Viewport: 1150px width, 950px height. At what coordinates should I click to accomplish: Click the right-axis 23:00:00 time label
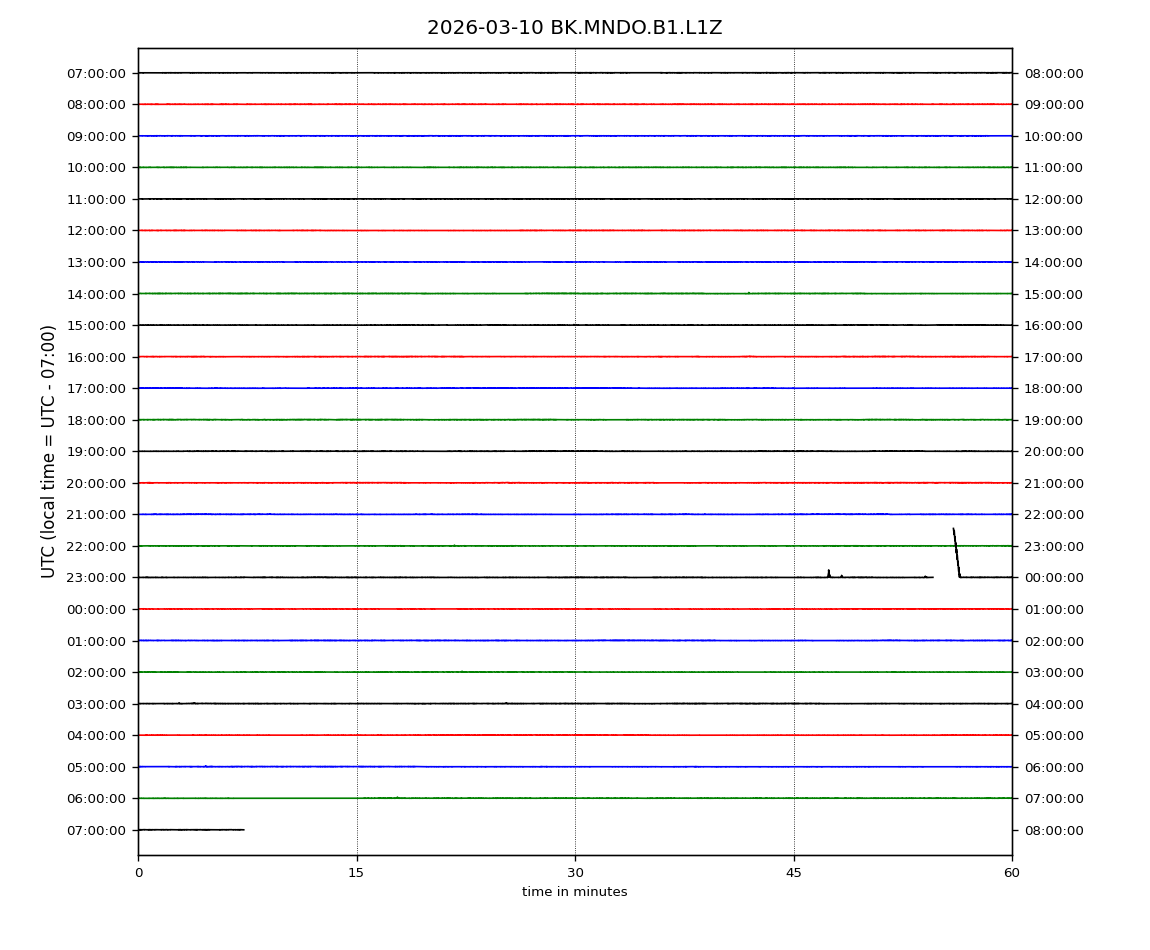pos(1053,546)
